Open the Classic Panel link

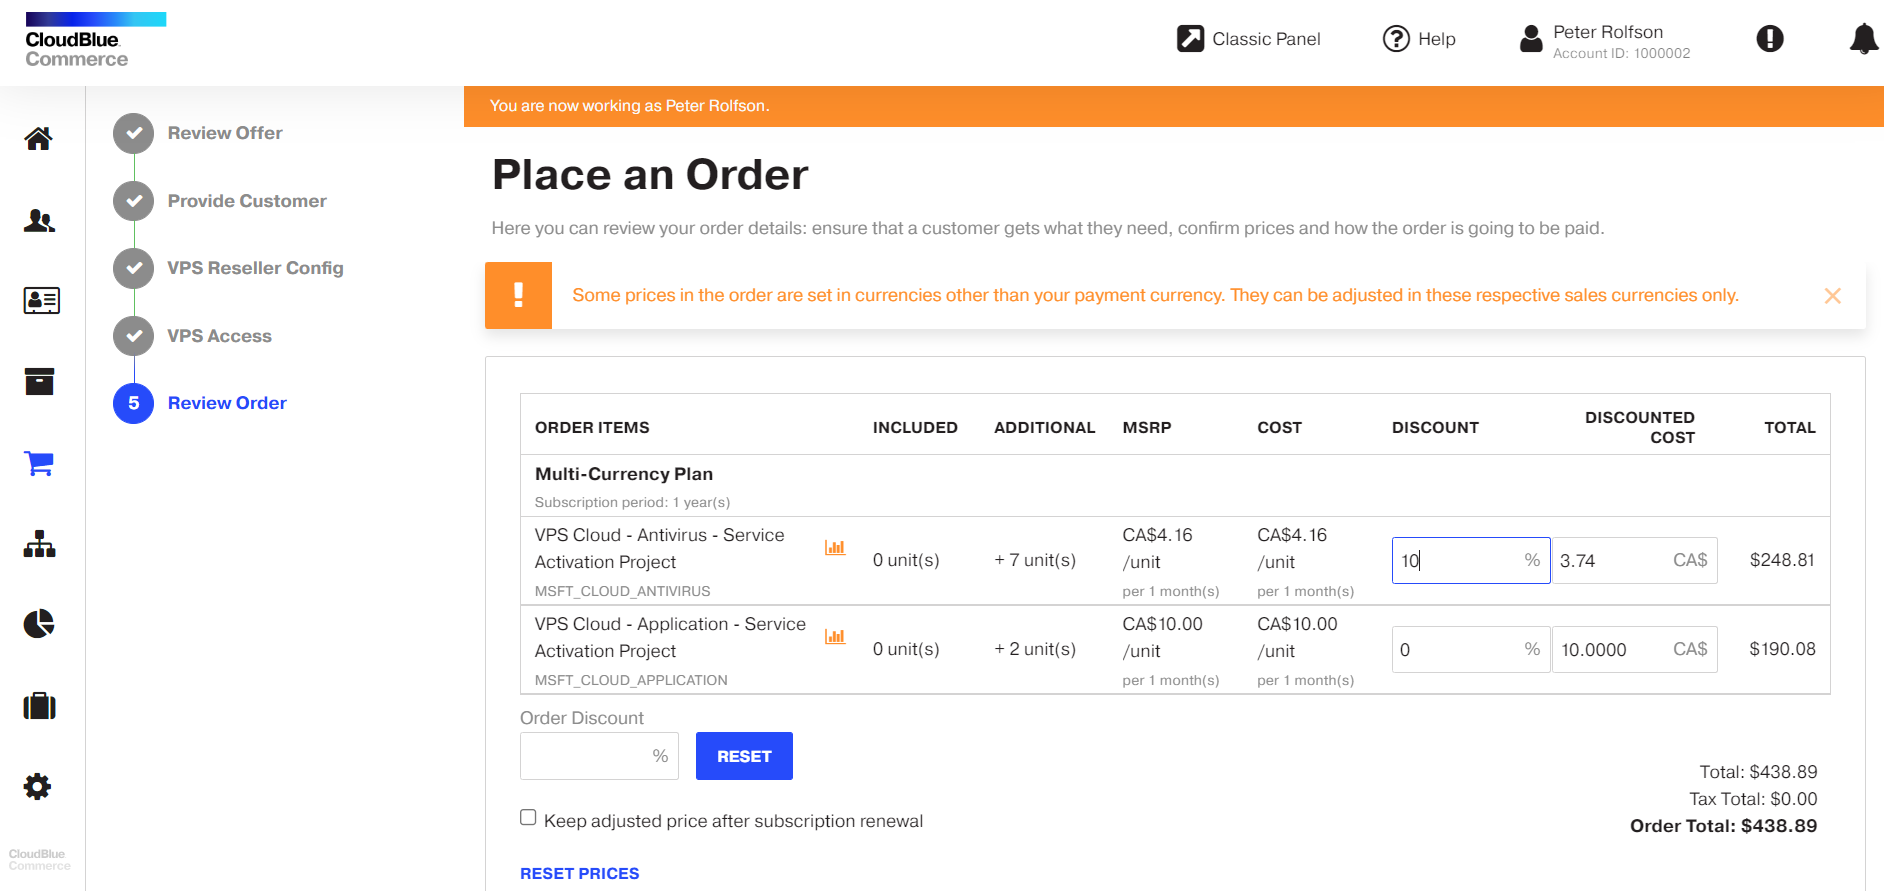(x=1249, y=39)
